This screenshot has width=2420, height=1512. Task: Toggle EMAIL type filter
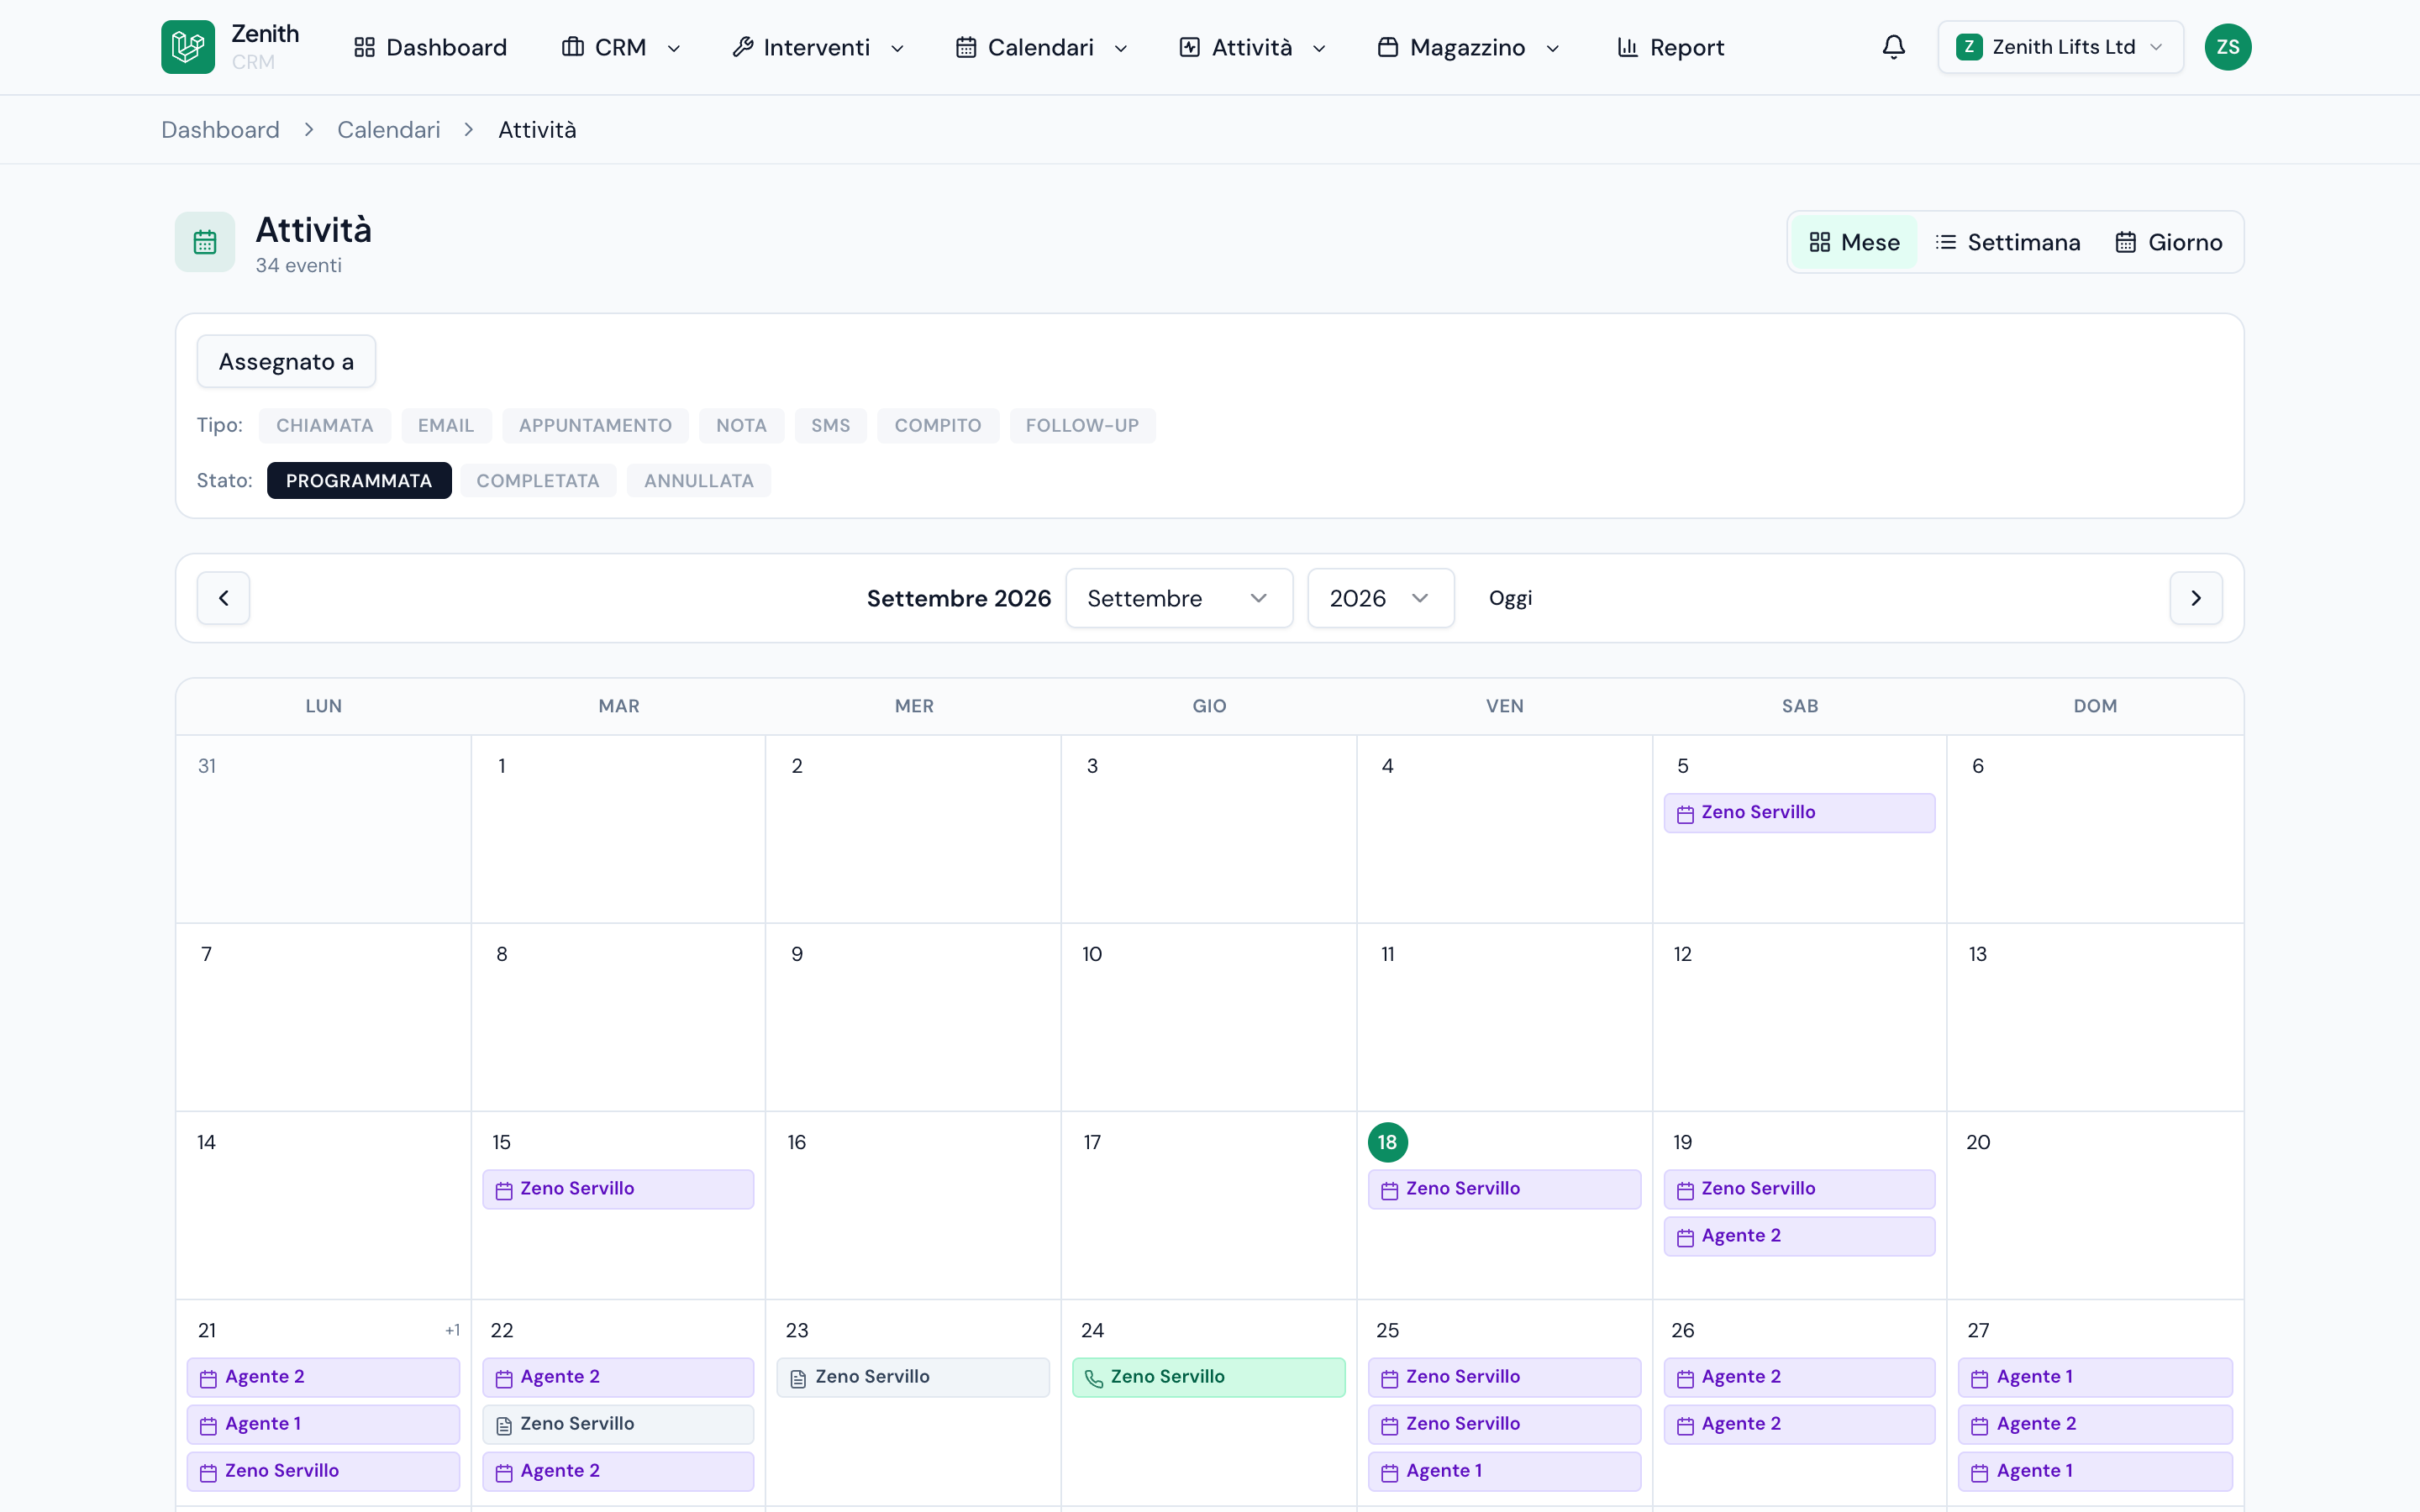click(446, 426)
